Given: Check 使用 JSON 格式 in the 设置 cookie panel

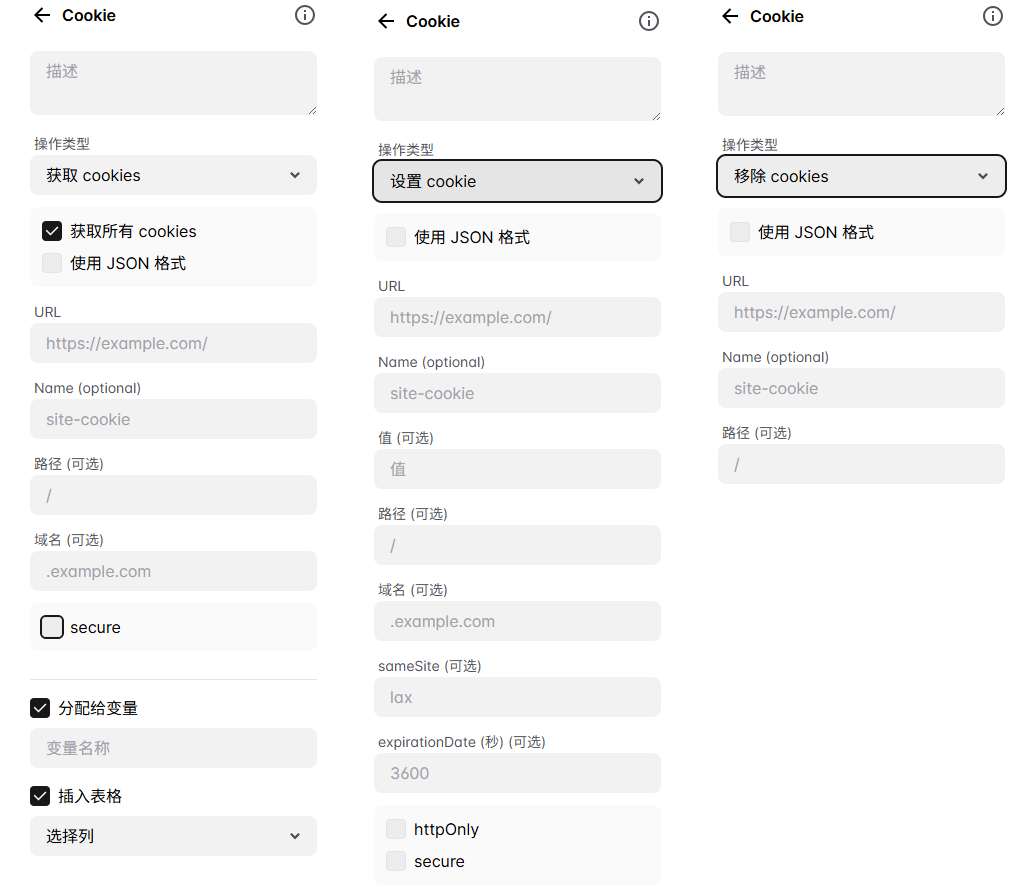Looking at the screenshot, I should (x=396, y=237).
